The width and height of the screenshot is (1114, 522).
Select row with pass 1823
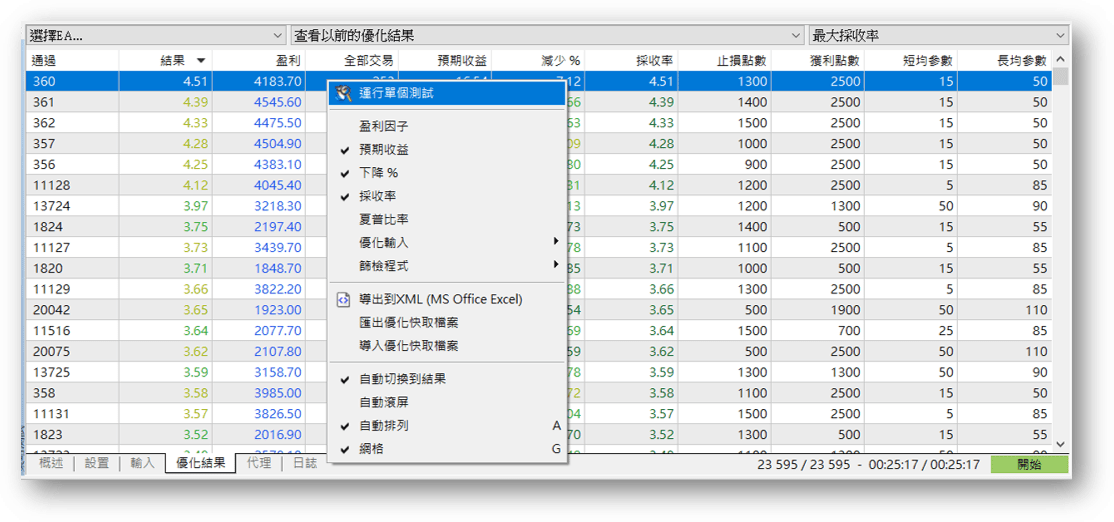click(539, 435)
